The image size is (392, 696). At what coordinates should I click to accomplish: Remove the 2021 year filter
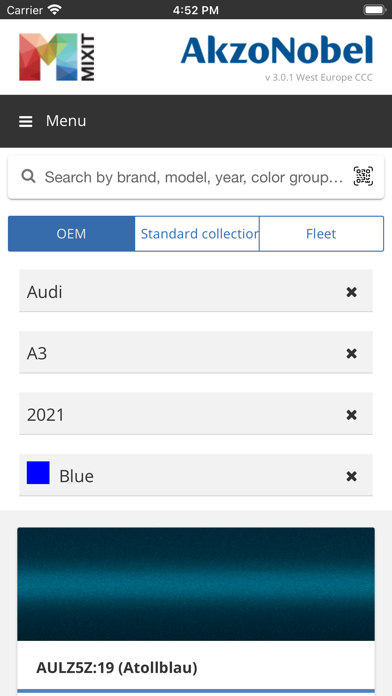click(x=351, y=415)
